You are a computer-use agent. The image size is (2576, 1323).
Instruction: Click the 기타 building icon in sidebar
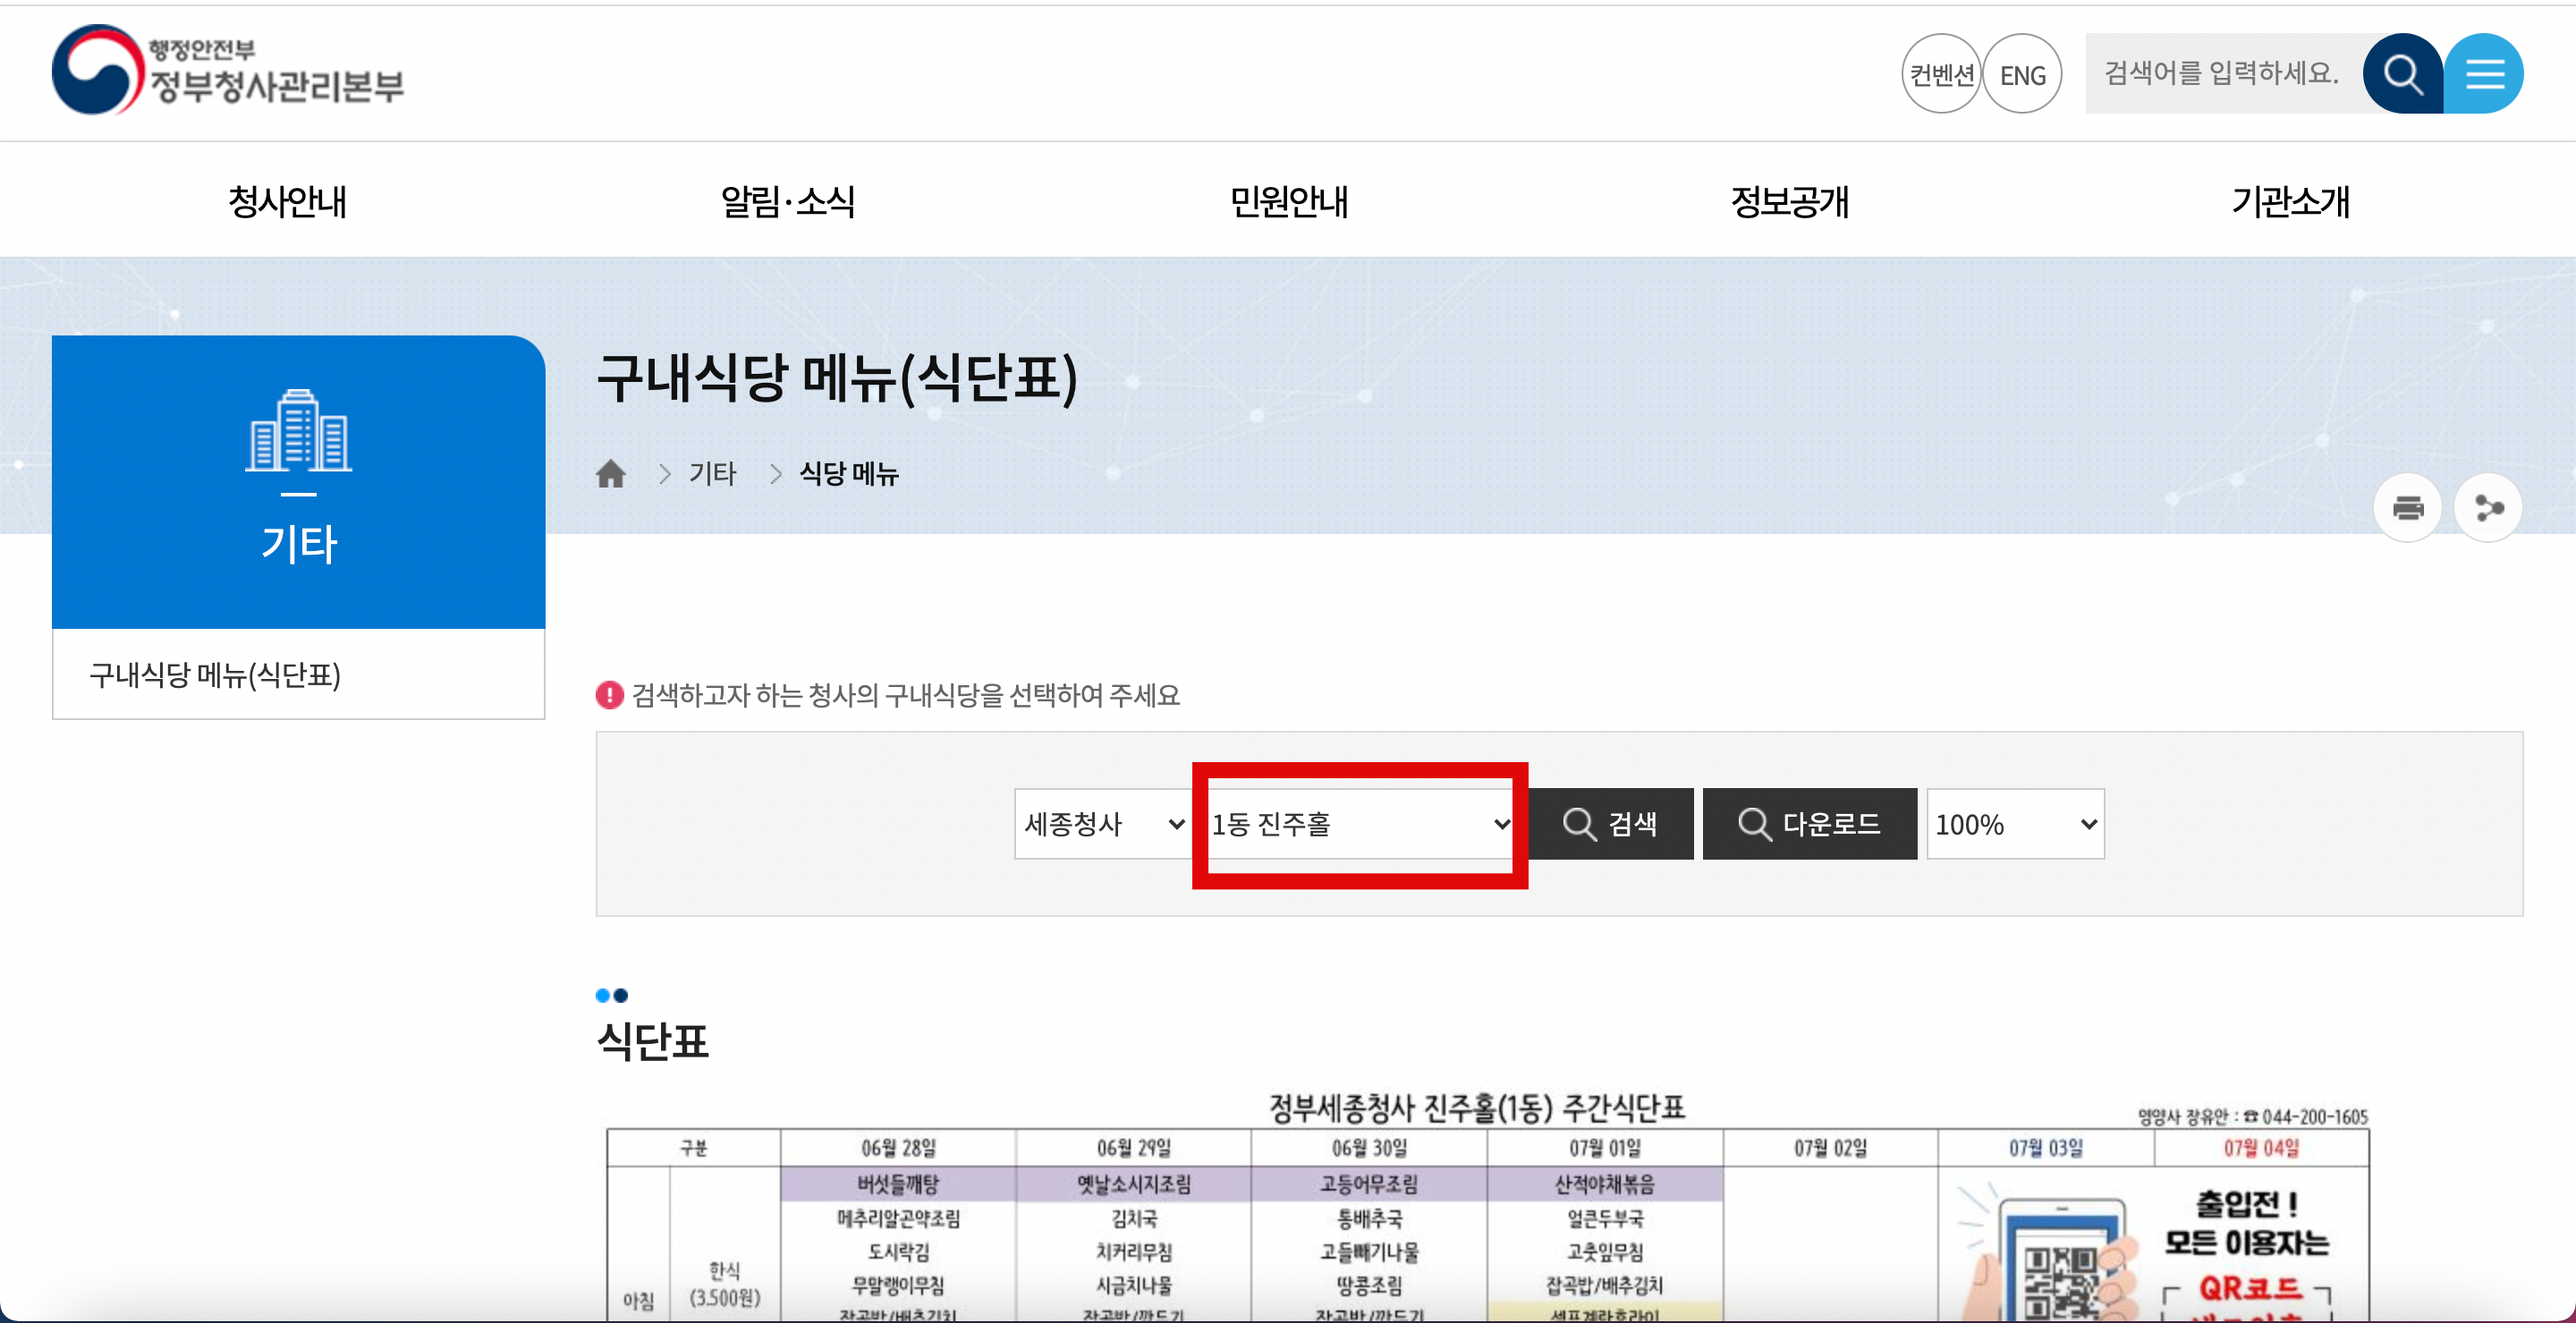tap(298, 431)
